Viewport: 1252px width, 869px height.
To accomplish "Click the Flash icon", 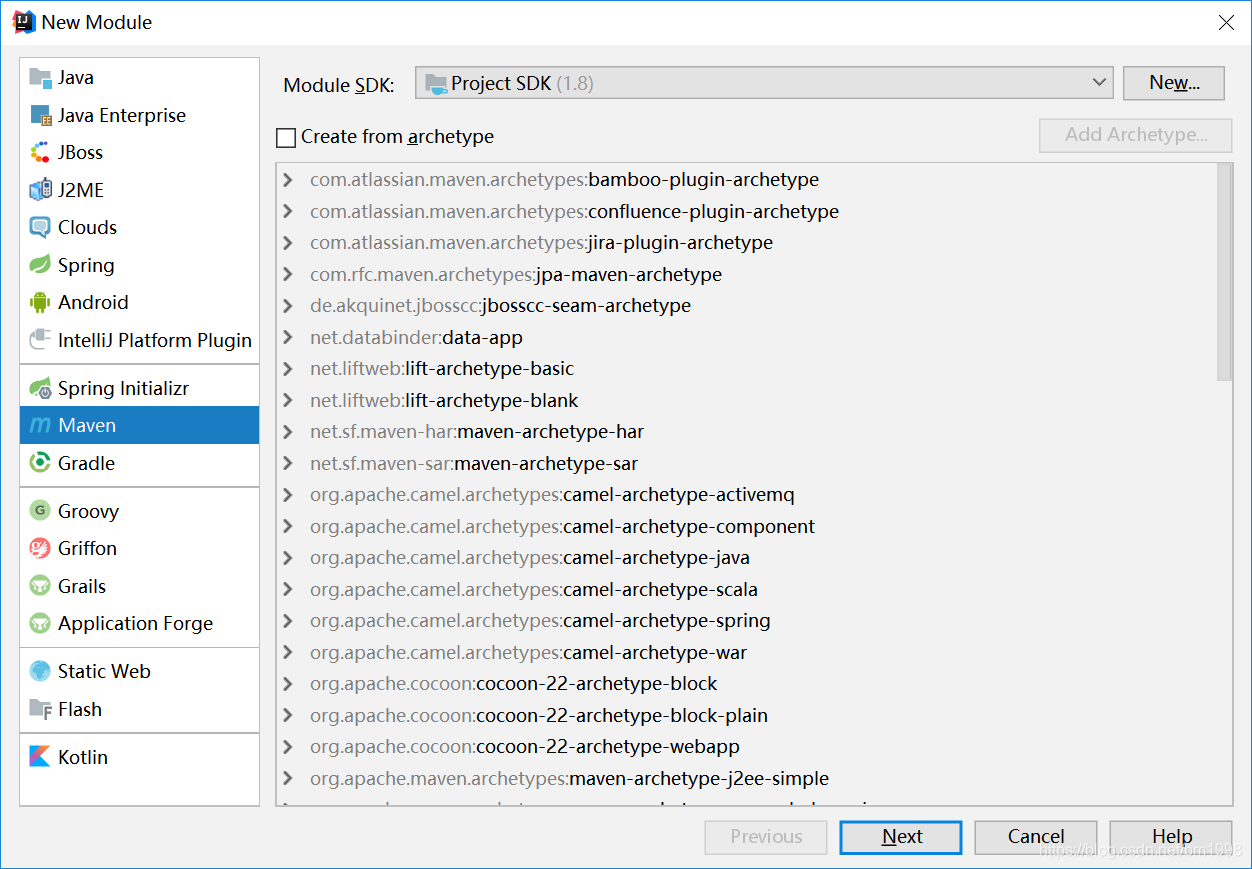I will click(x=40, y=709).
